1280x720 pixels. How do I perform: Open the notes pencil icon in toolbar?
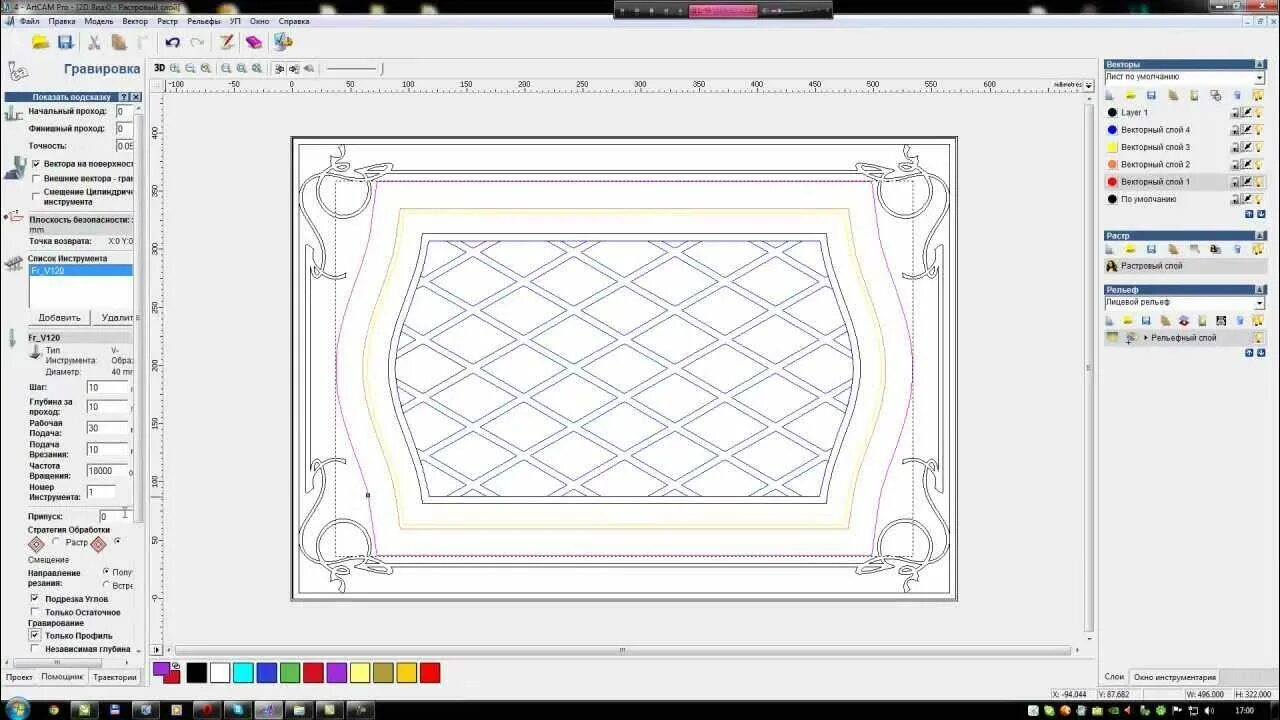pyautogui.click(x=227, y=42)
